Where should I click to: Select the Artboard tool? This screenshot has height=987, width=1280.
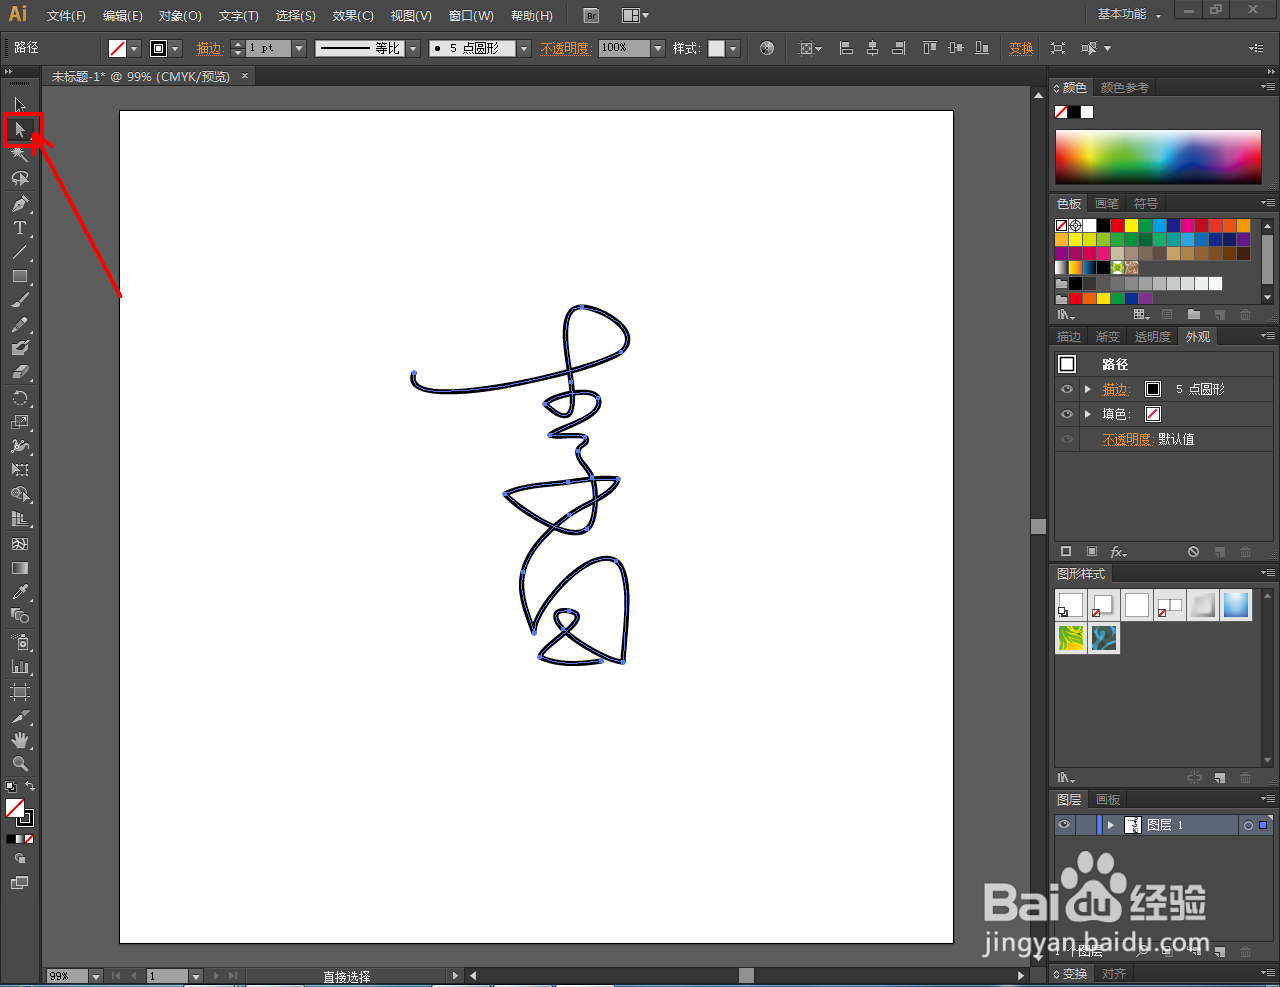tap(20, 692)
